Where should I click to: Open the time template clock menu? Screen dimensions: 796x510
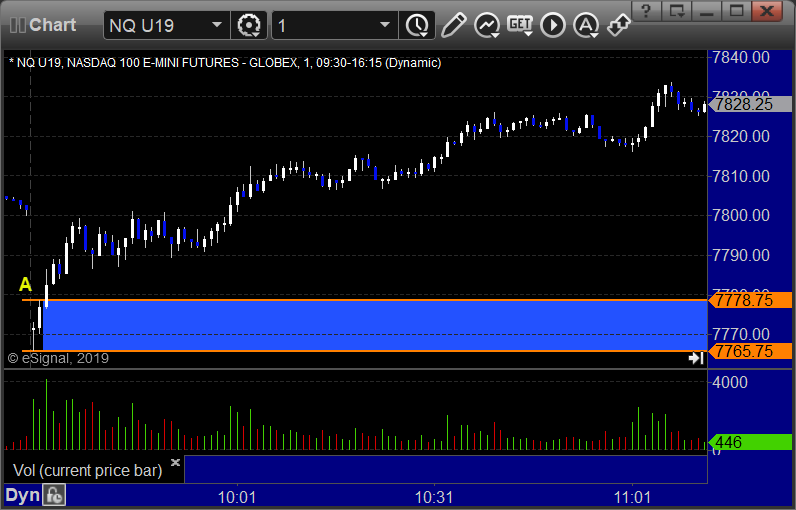(x=417, y=25)
